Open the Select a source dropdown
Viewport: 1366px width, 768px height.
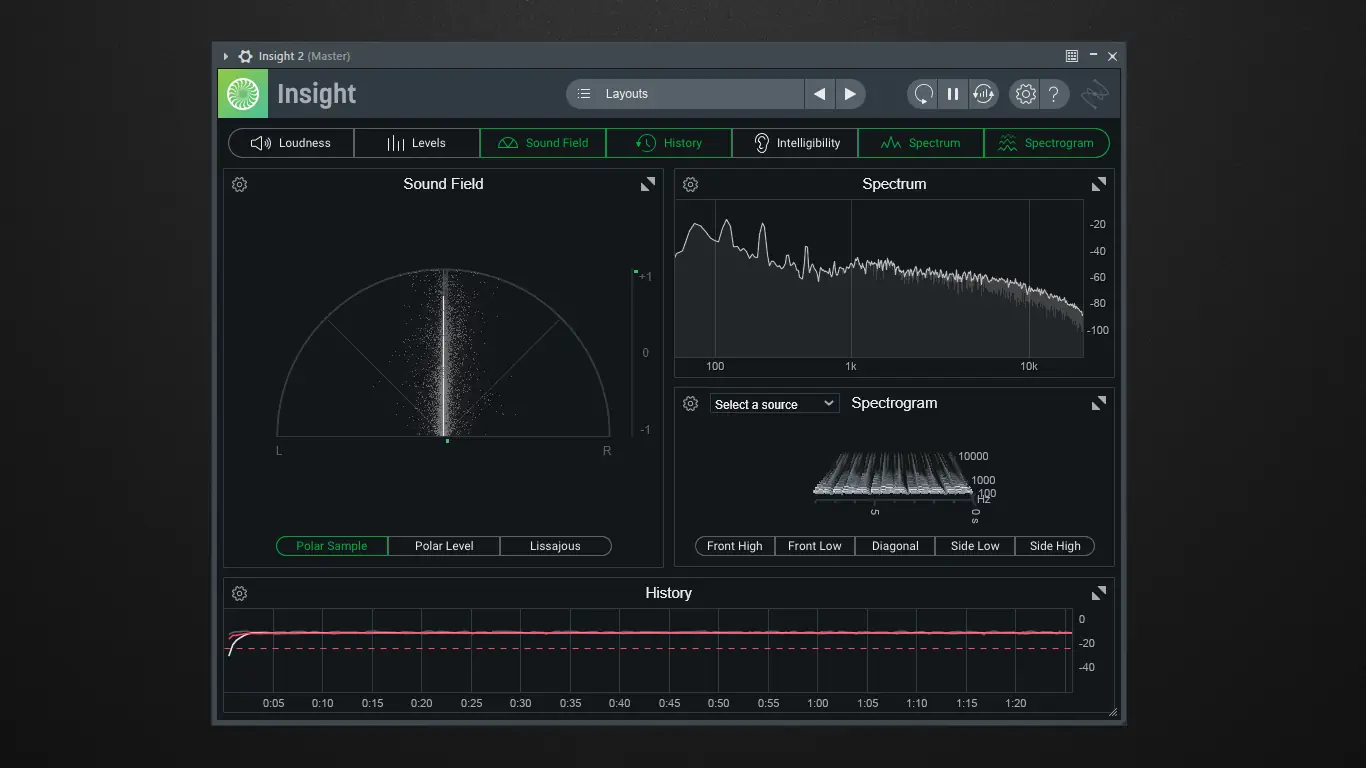coord(775,404)
